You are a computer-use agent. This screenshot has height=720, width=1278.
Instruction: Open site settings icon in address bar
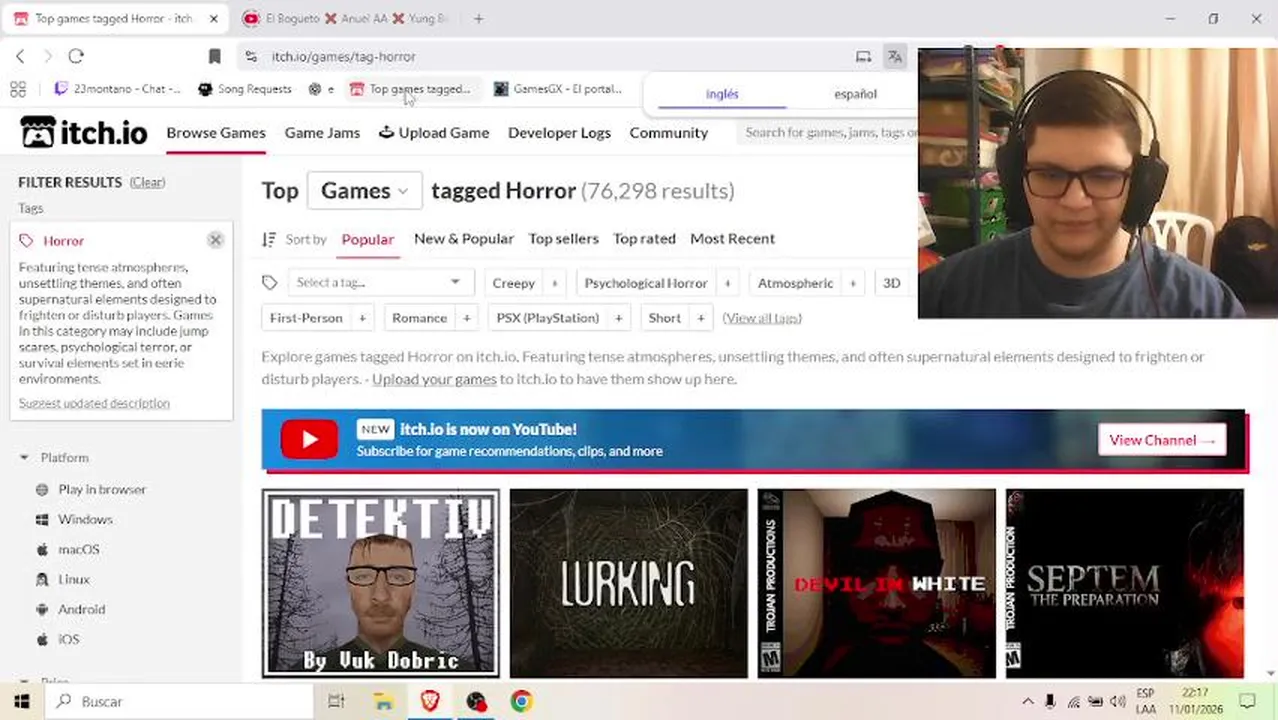tap(251, 57)
